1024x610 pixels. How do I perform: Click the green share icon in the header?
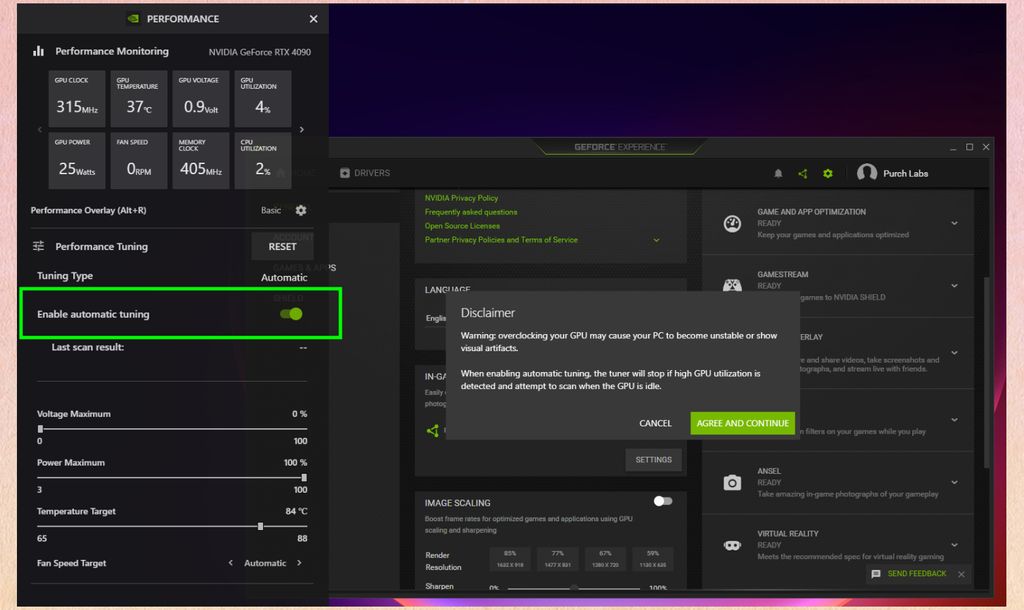(802, 172)
